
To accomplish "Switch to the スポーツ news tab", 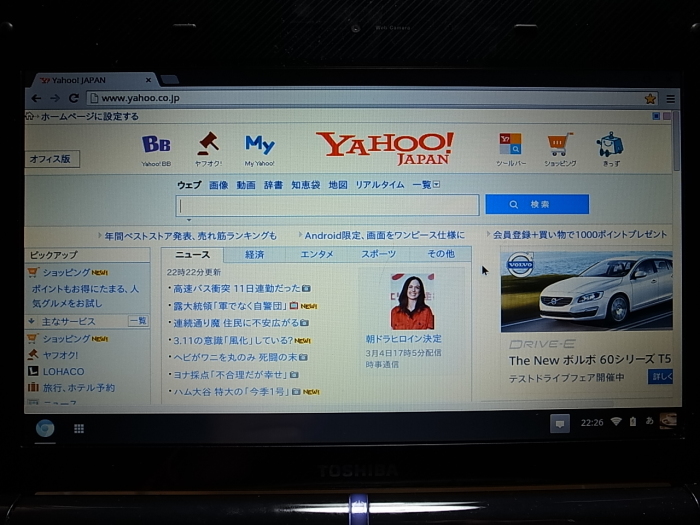I will pos(379,254).
